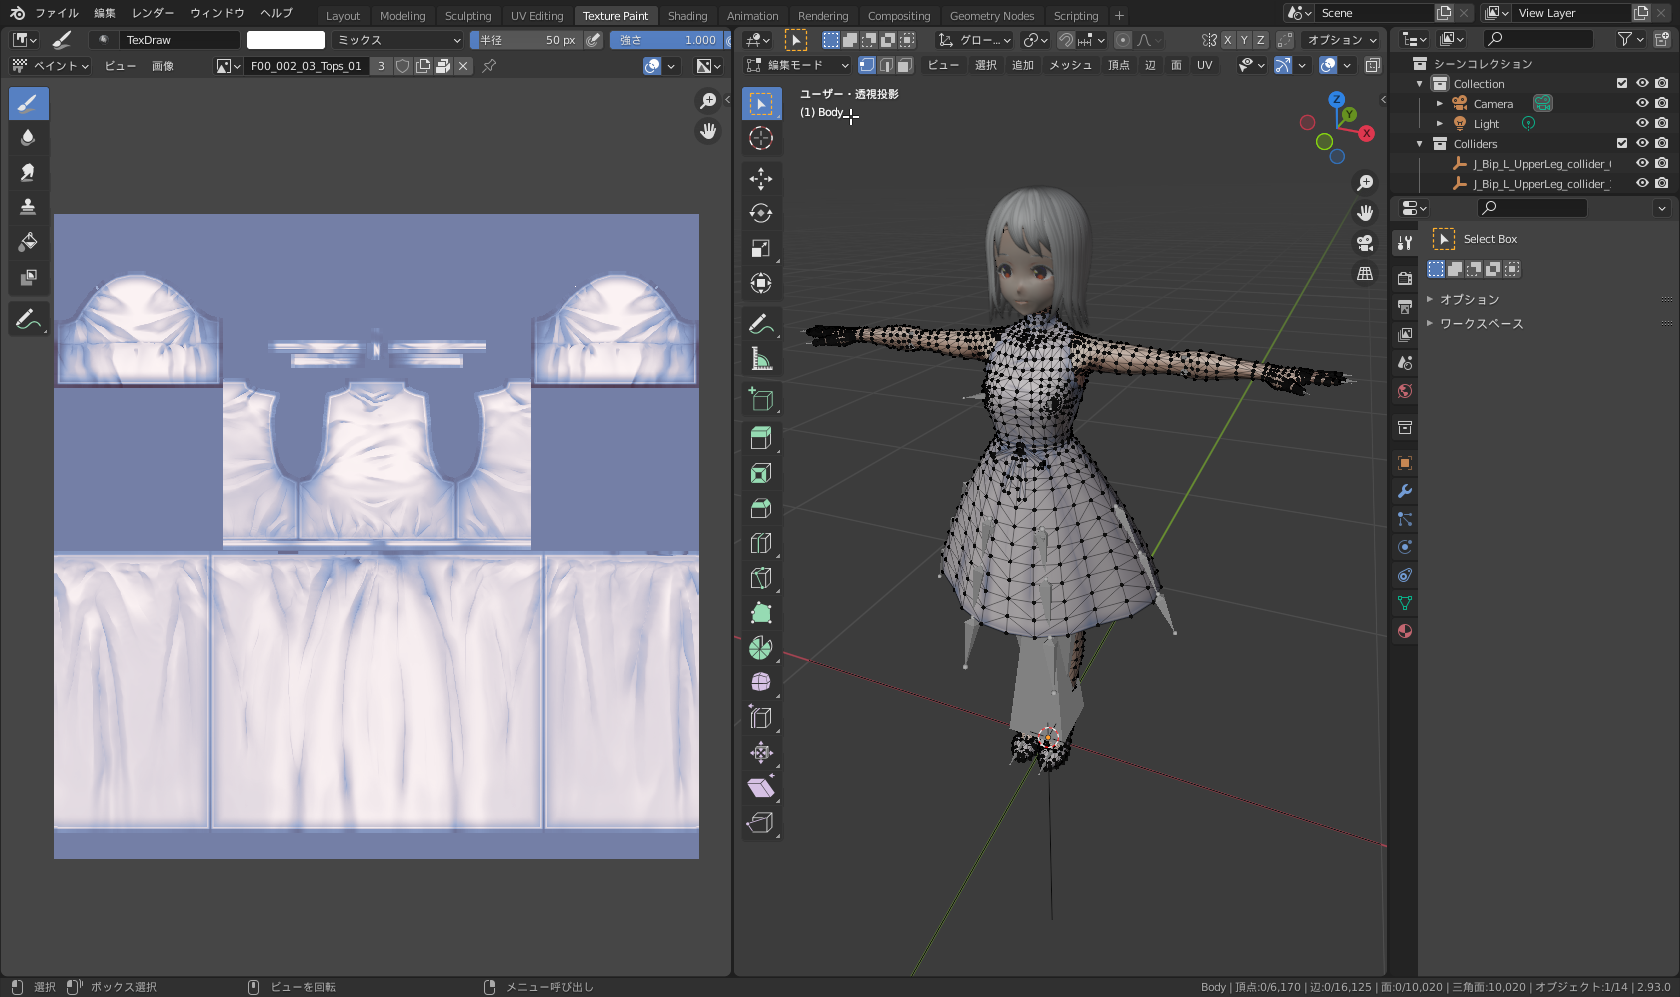This screenshot has height=997, width=1680.
Task: Select the Knife tool in viewport
Action: point(761,578)
